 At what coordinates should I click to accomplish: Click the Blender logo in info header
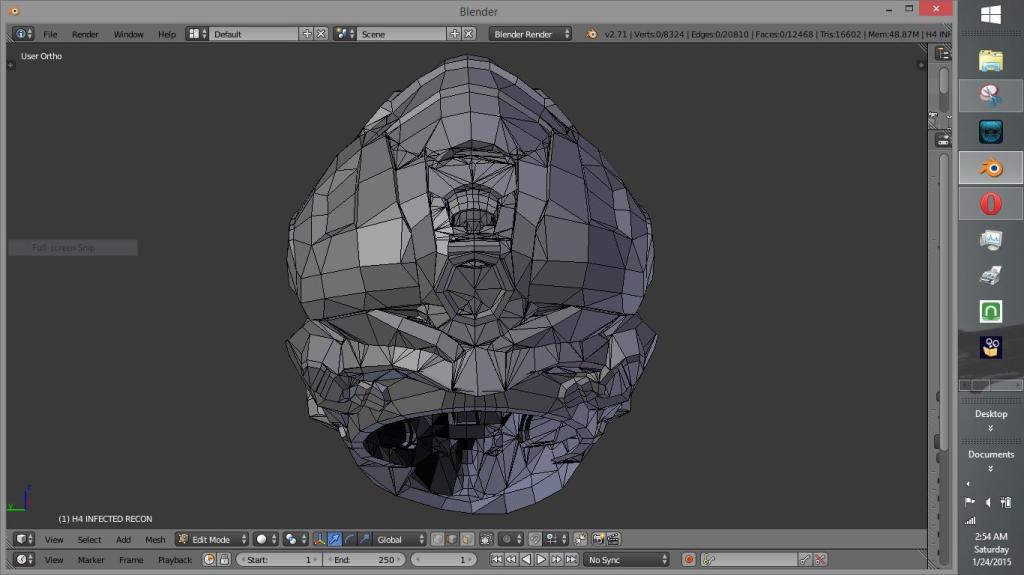point(591,34)
